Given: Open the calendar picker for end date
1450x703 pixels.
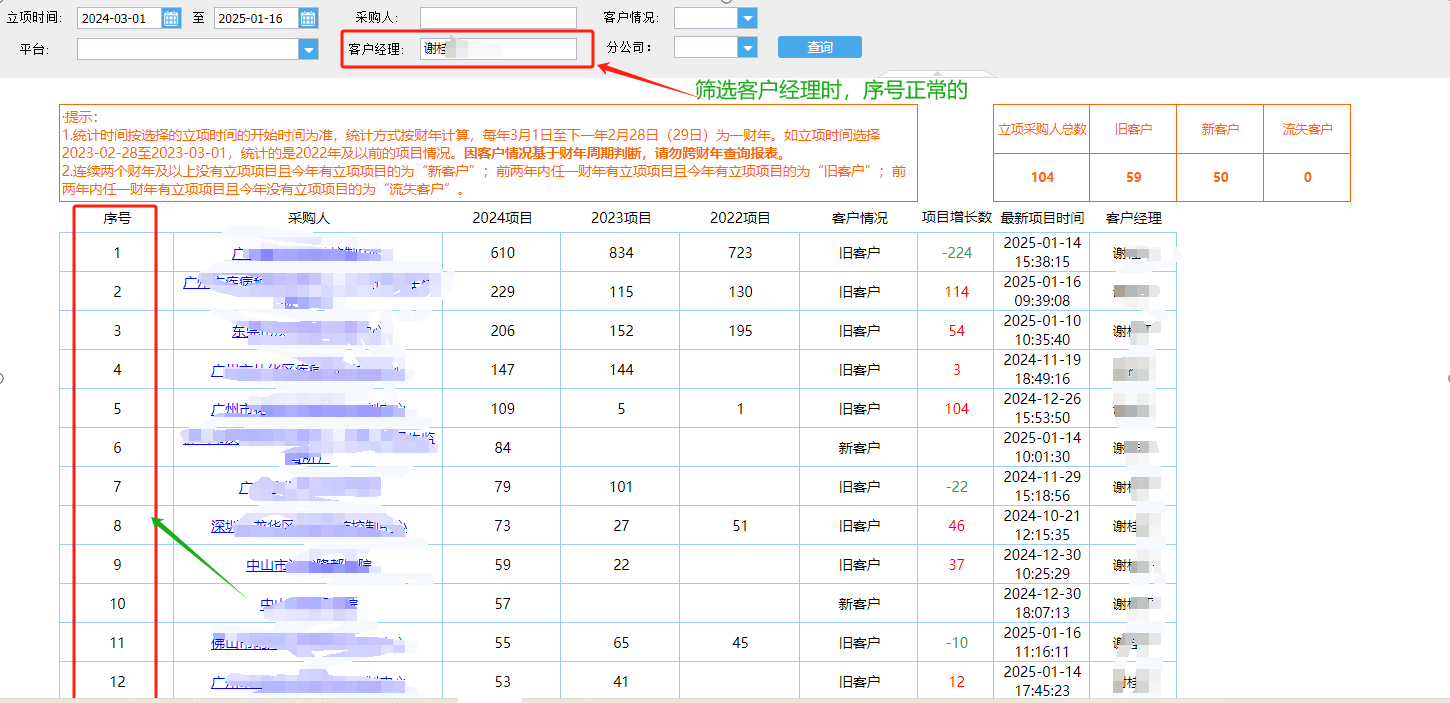Looking at the screenshot, I should click(308, 18).
